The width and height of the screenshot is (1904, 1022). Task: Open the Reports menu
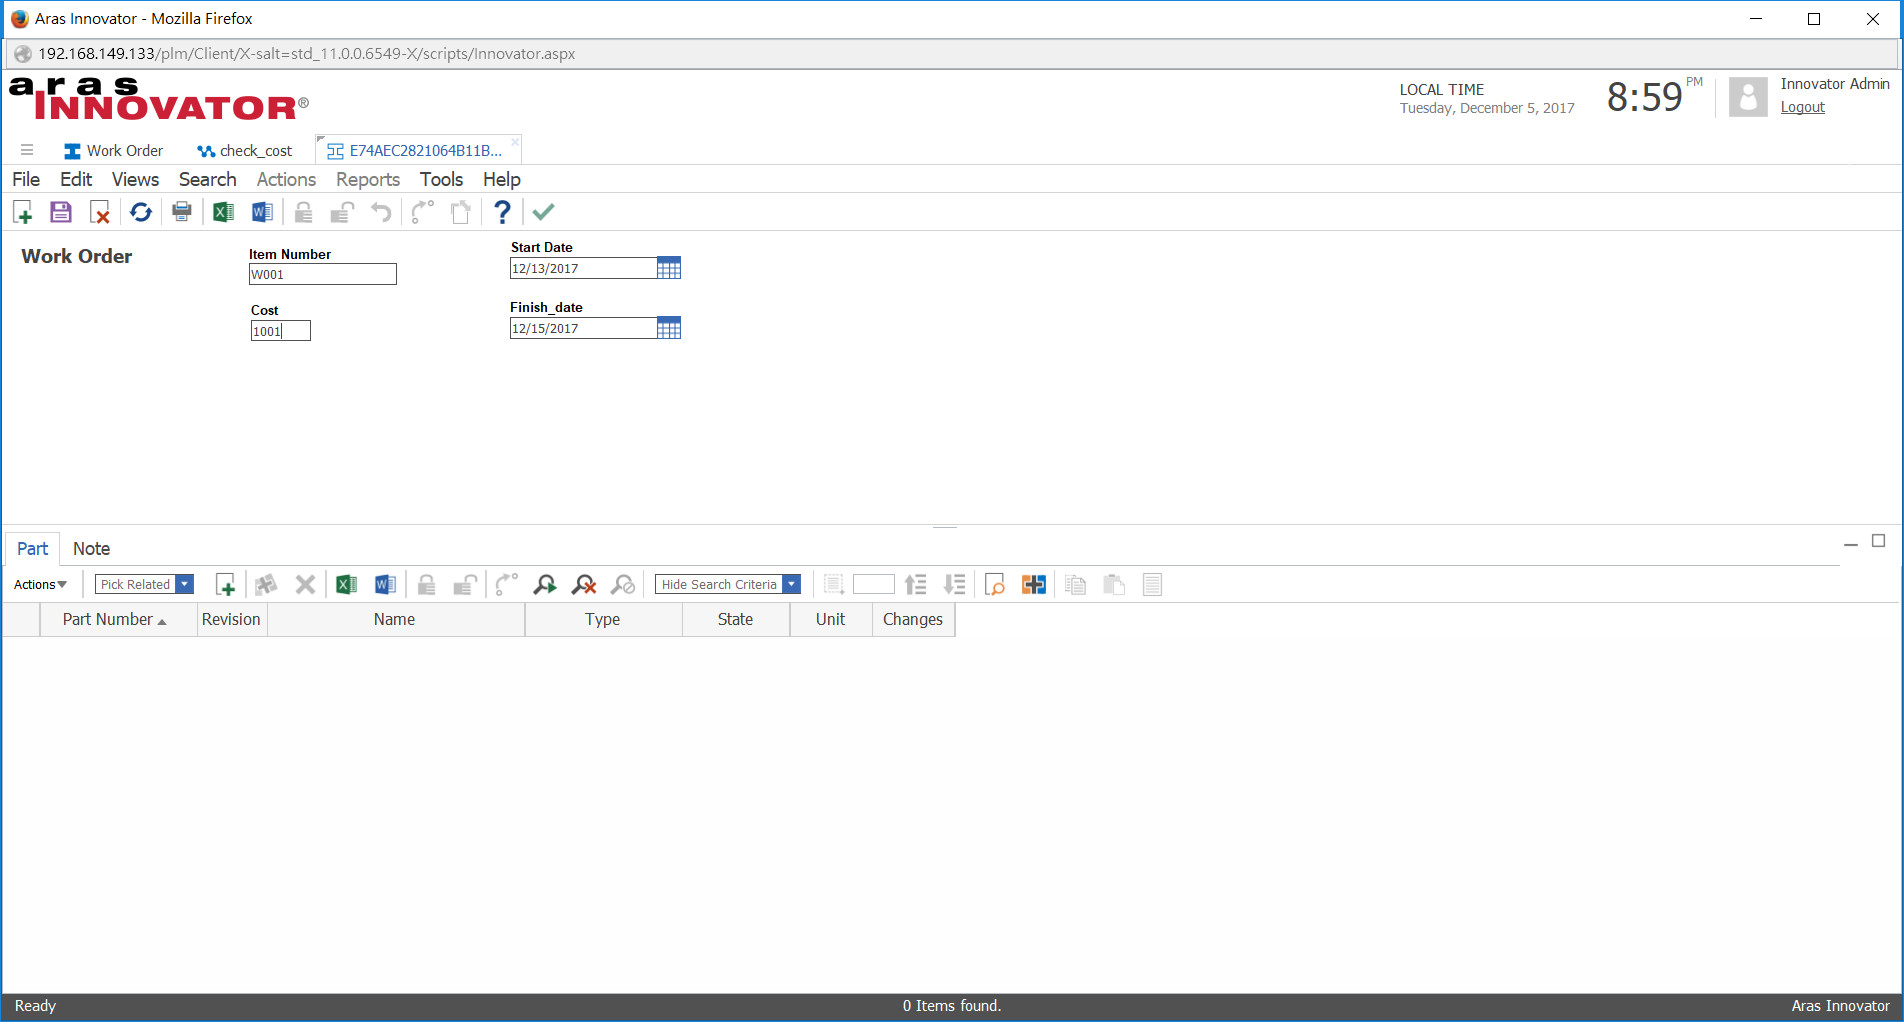point(368,179)
